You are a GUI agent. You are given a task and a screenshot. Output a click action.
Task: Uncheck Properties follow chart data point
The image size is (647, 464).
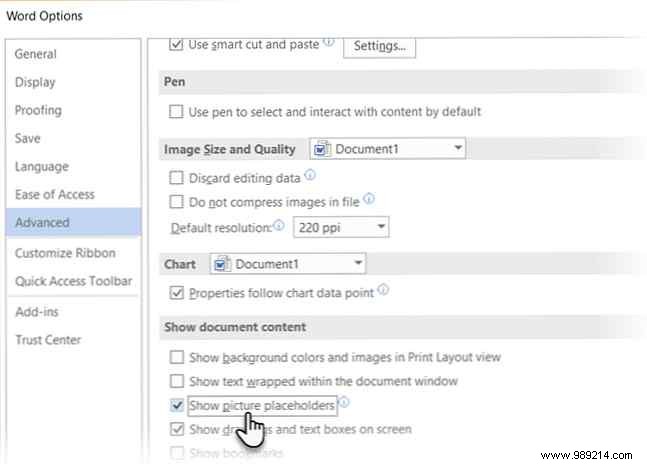point(177,293)
